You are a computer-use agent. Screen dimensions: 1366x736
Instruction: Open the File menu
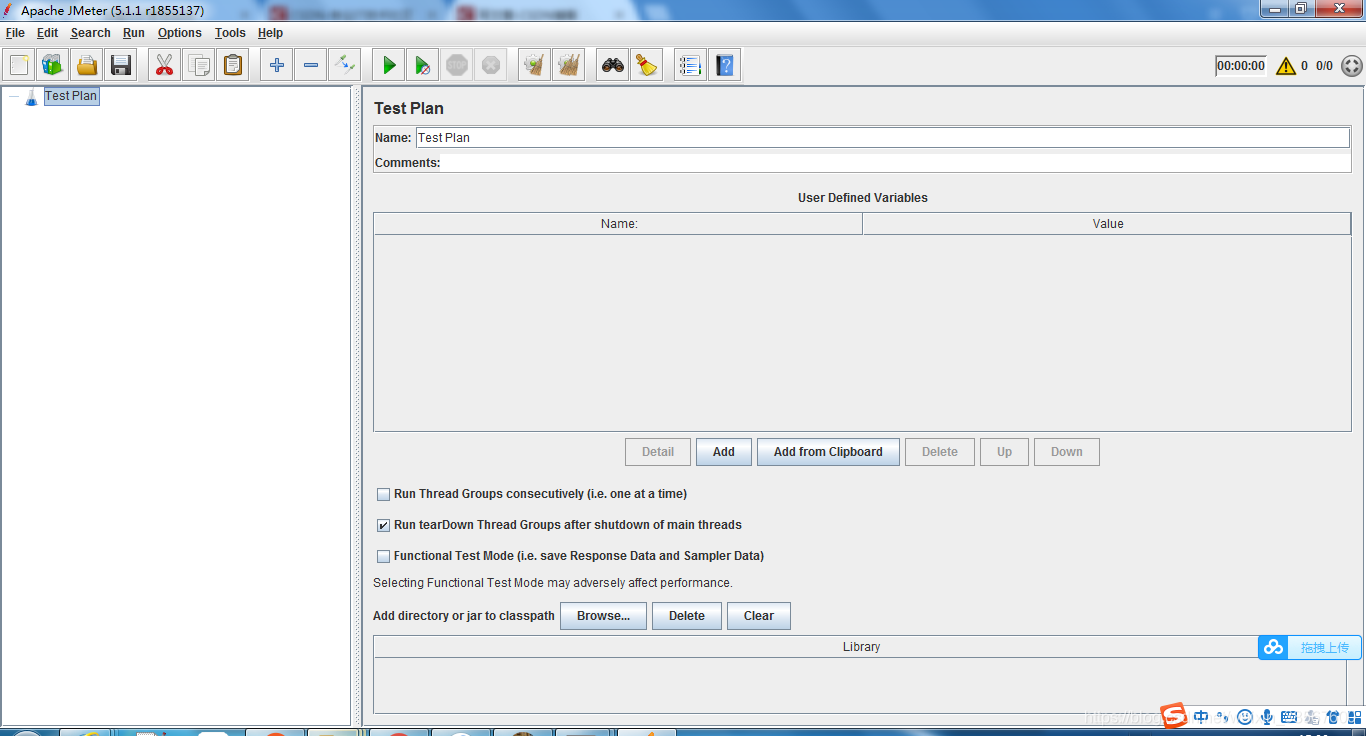[x=15, y=33]
